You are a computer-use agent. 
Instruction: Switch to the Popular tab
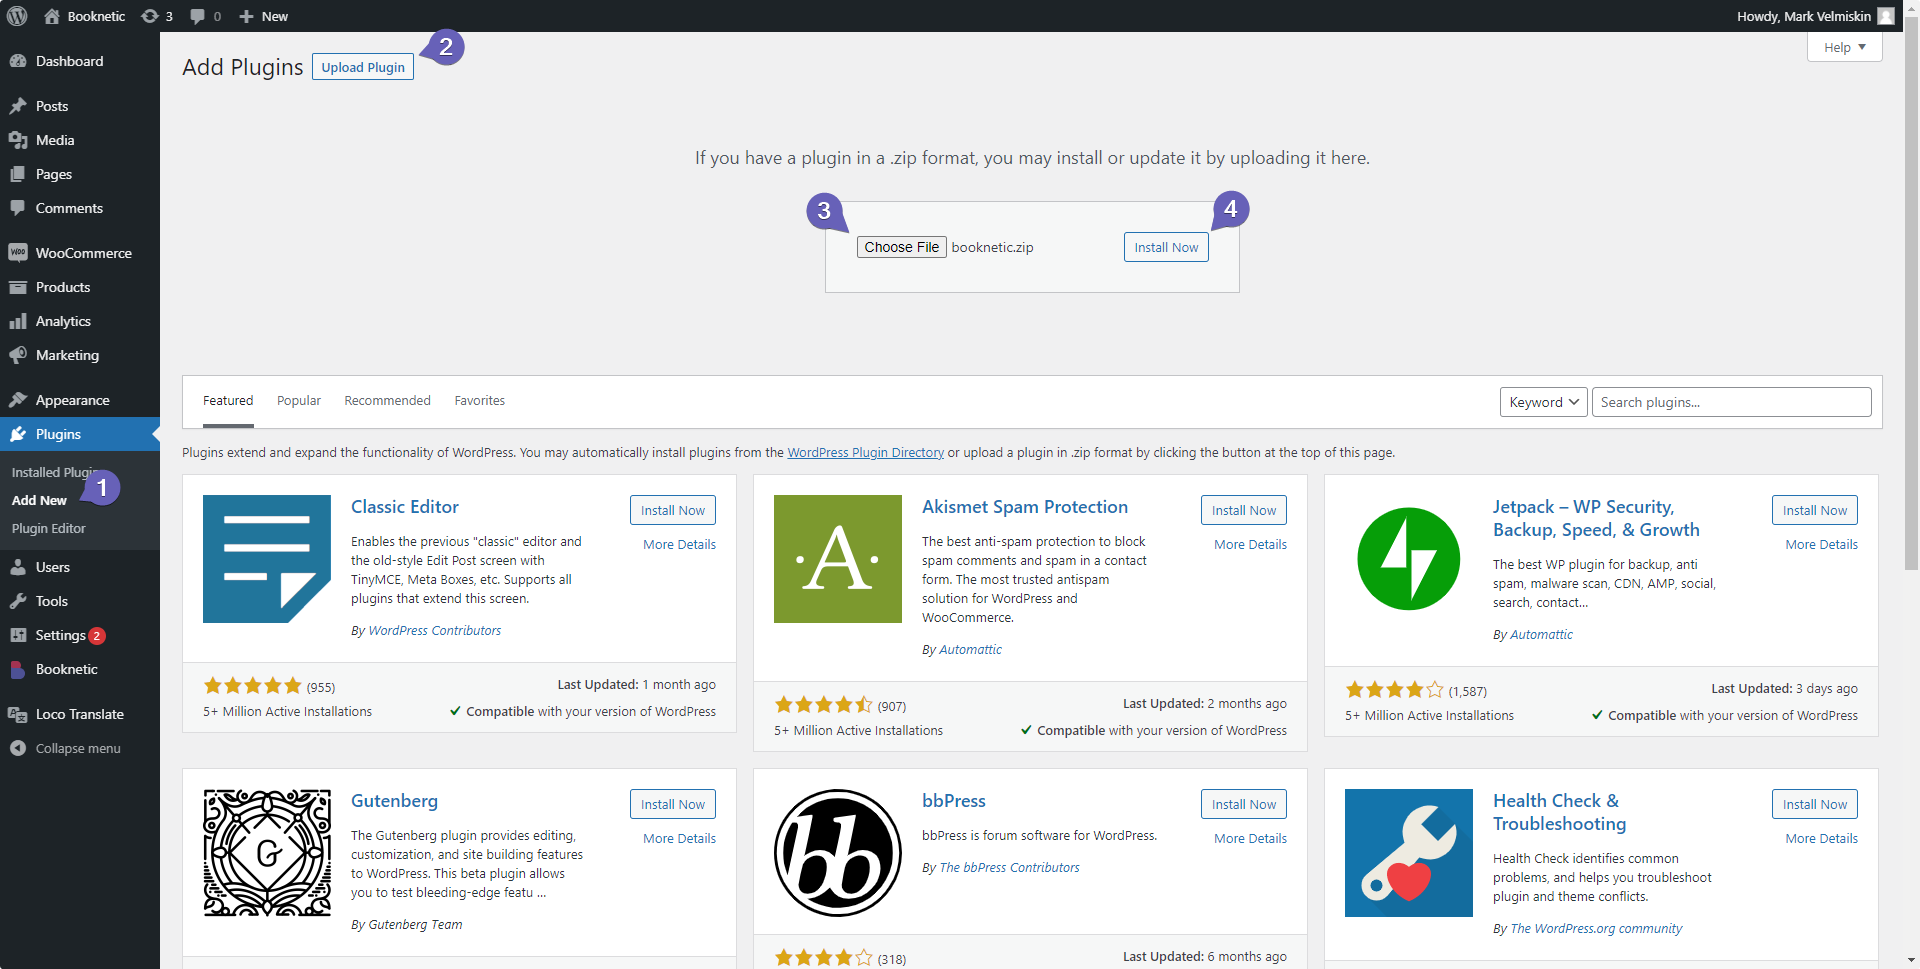pyautogui.click(x=299, y=400)
